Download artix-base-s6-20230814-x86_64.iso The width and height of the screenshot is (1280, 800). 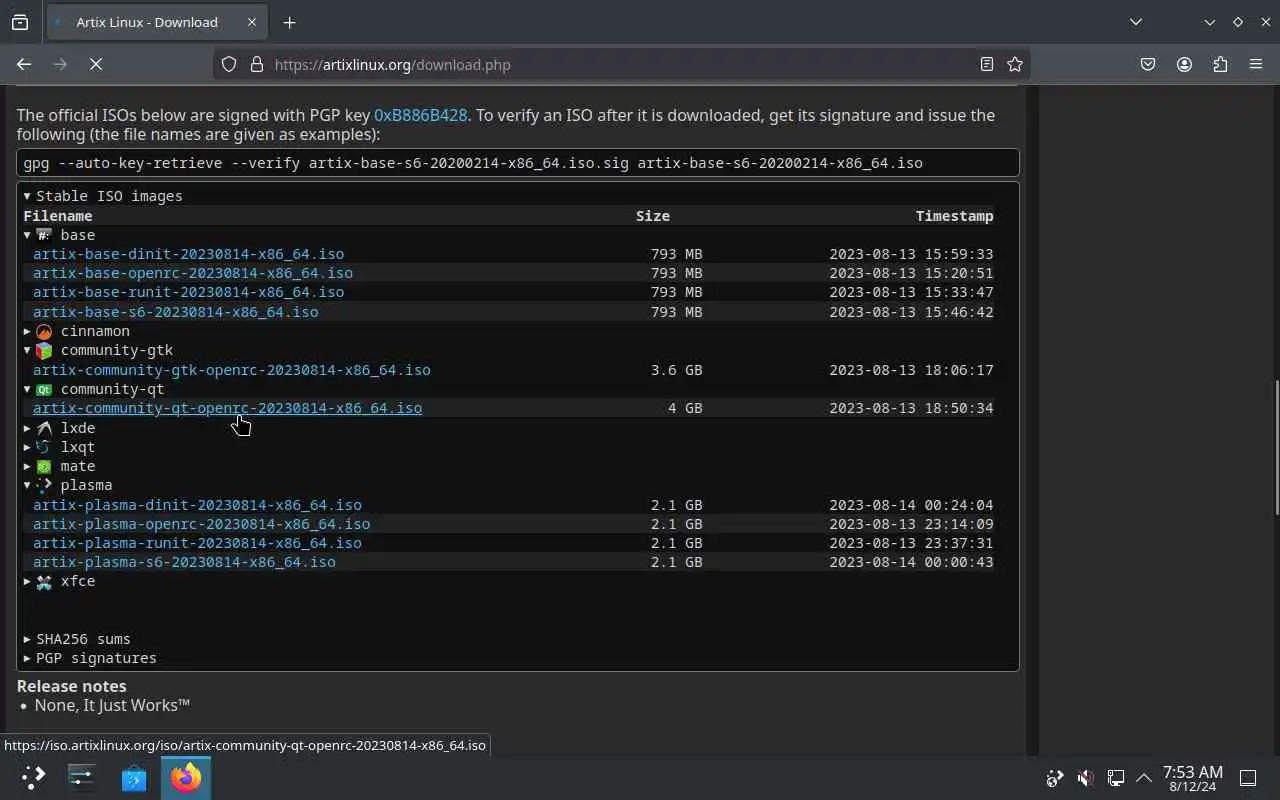[176, 312]
